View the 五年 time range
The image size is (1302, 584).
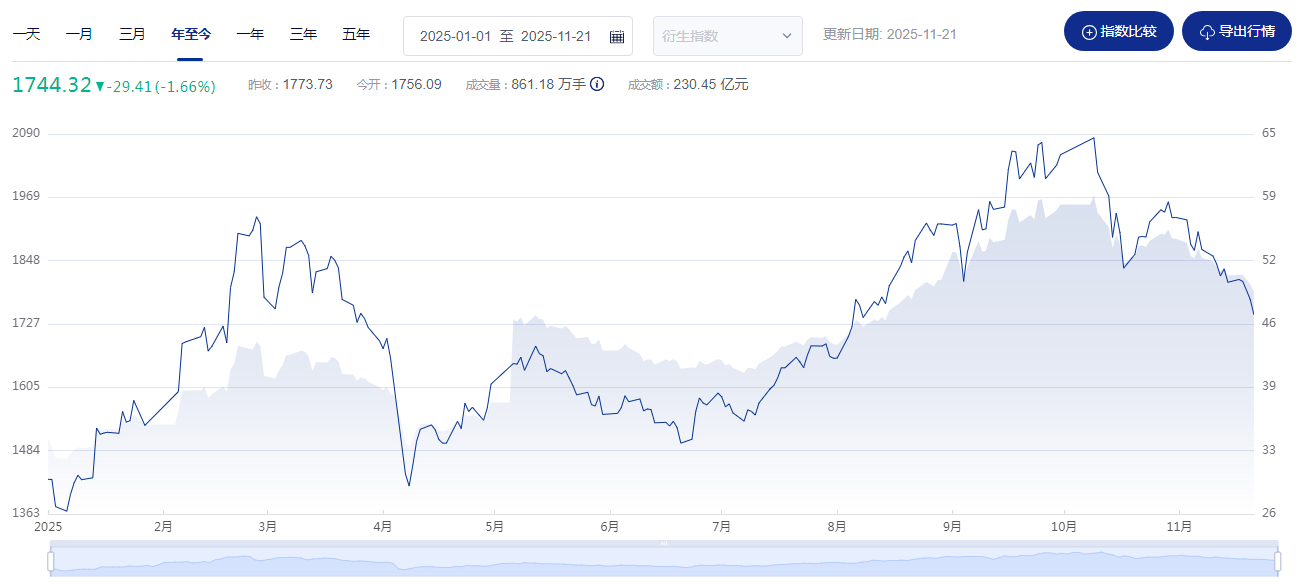(x=356, y=34)
